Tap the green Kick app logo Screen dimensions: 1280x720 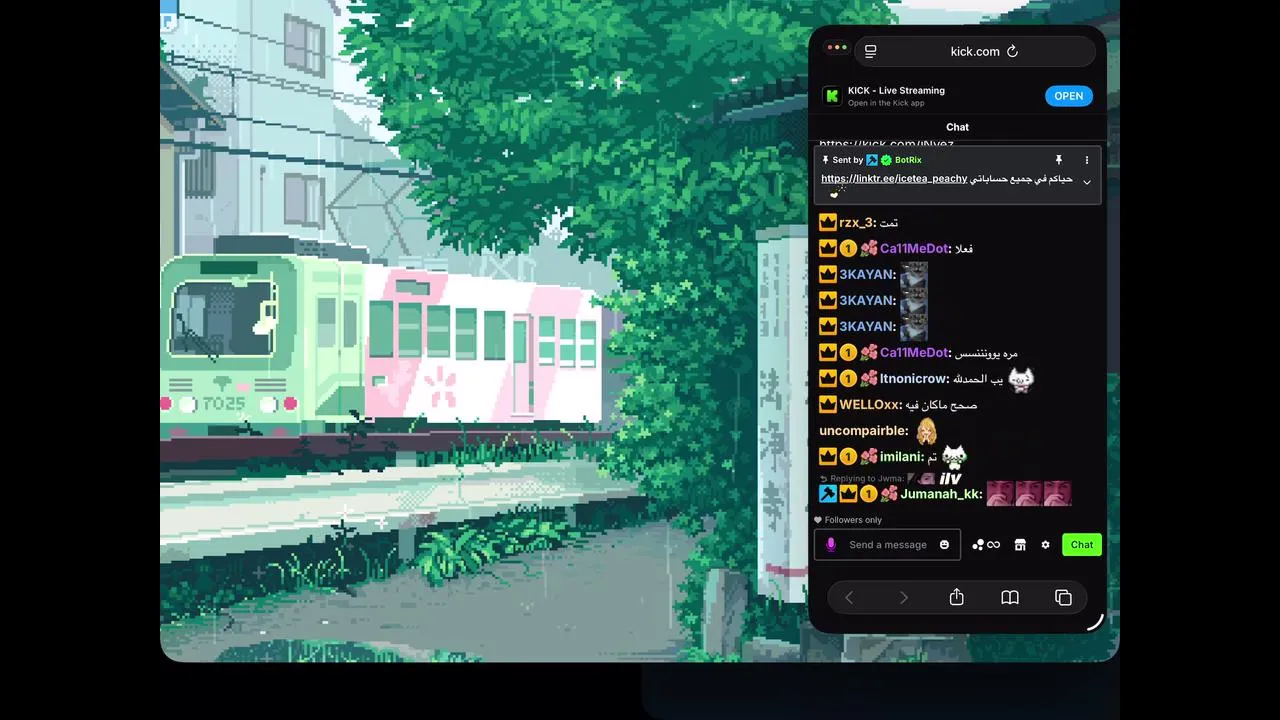pyautogui.click(x=832, y=96)
